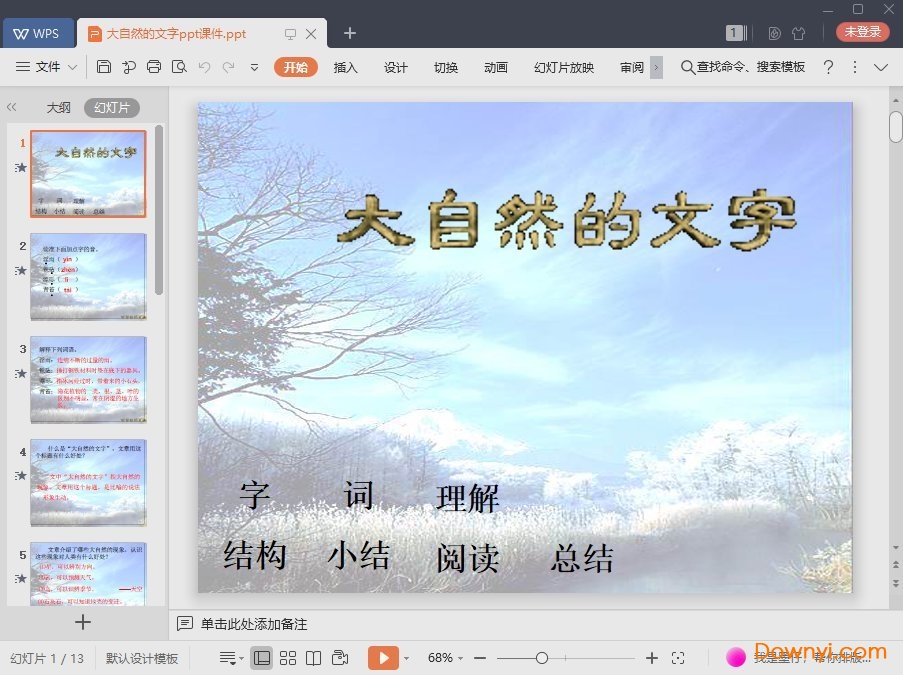
Task: Open the quick access toolbar customize dropdown
Action: [254, 68]
